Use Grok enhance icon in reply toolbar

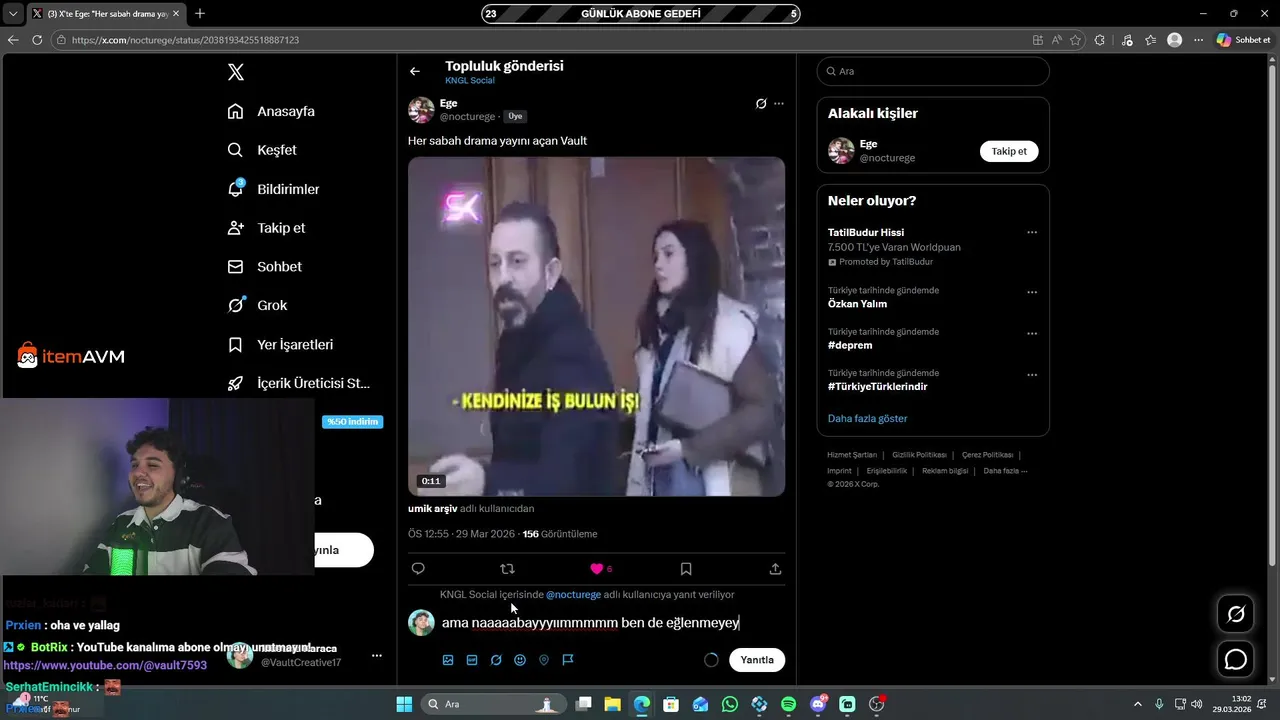496,660
